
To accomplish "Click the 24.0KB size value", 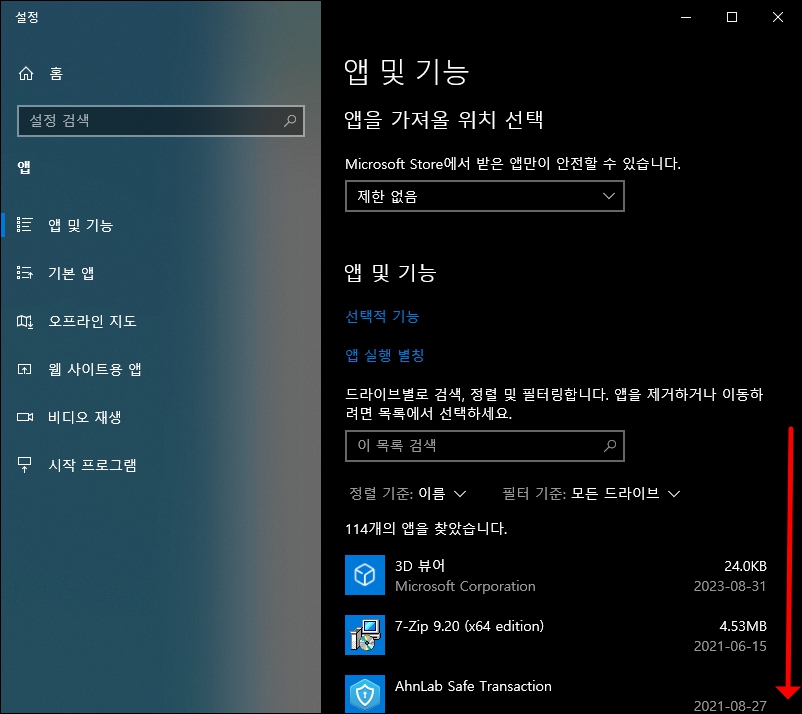I will (x=745, y=566).
